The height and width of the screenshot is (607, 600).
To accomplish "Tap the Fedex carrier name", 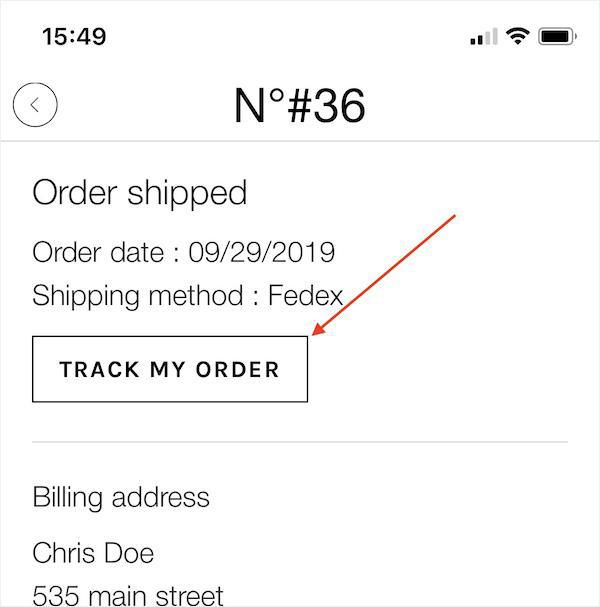I will coord(305,296).
